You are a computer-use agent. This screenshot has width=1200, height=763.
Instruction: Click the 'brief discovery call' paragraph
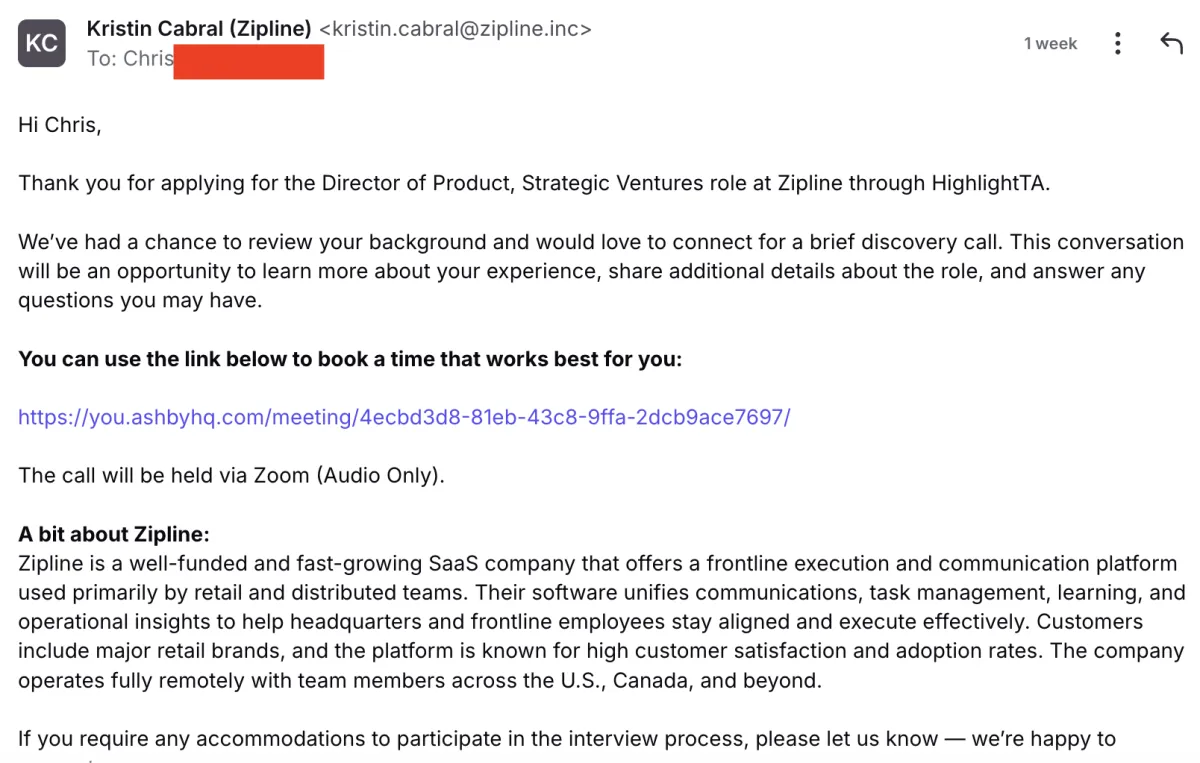tap(600, 271)
